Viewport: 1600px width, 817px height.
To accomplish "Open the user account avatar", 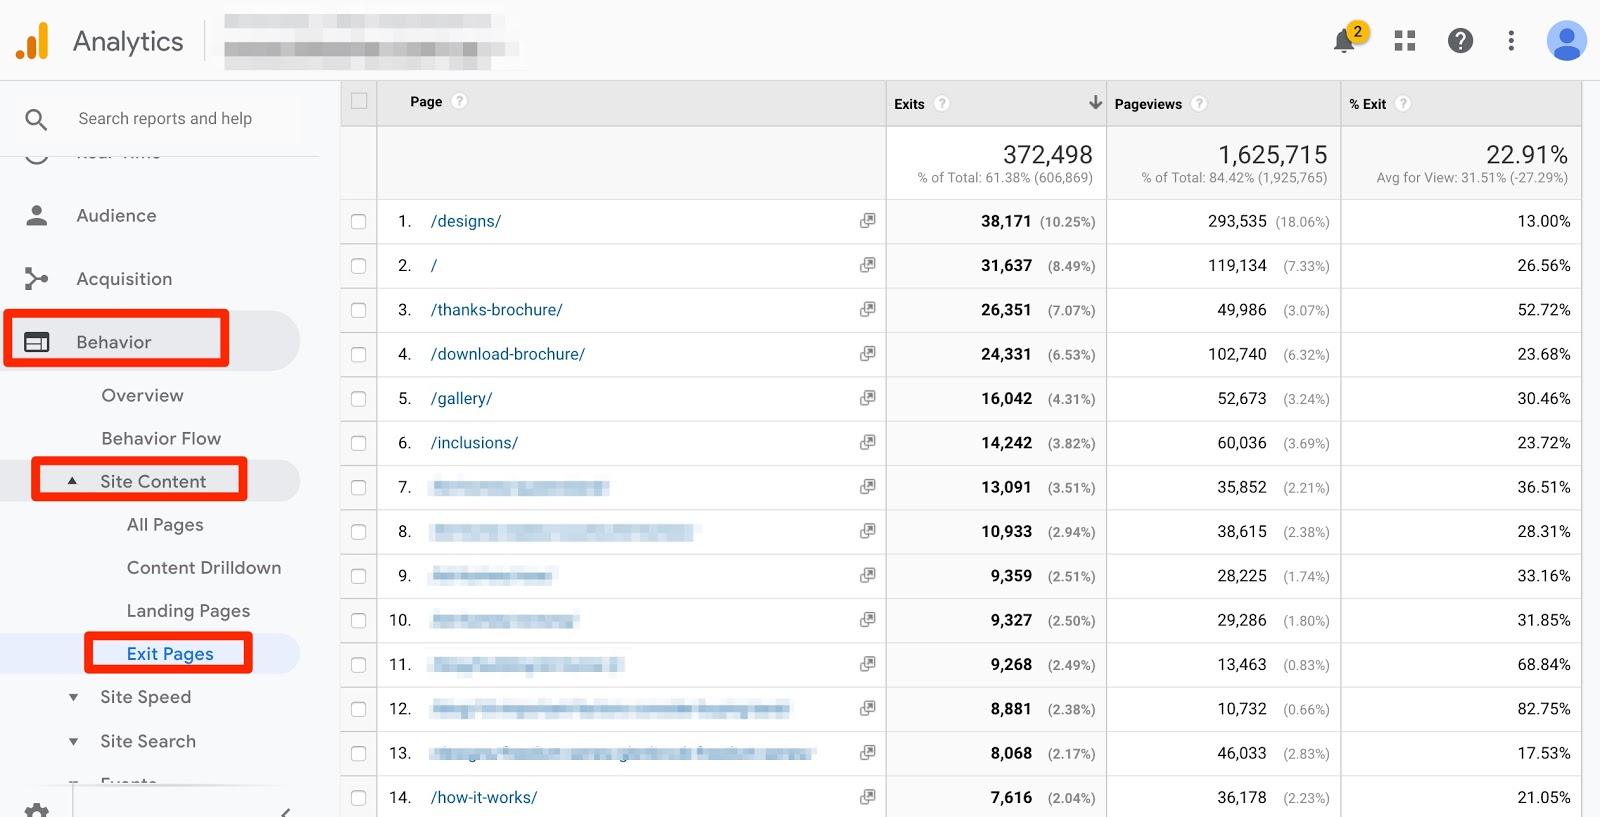I will click(1566, 41).
